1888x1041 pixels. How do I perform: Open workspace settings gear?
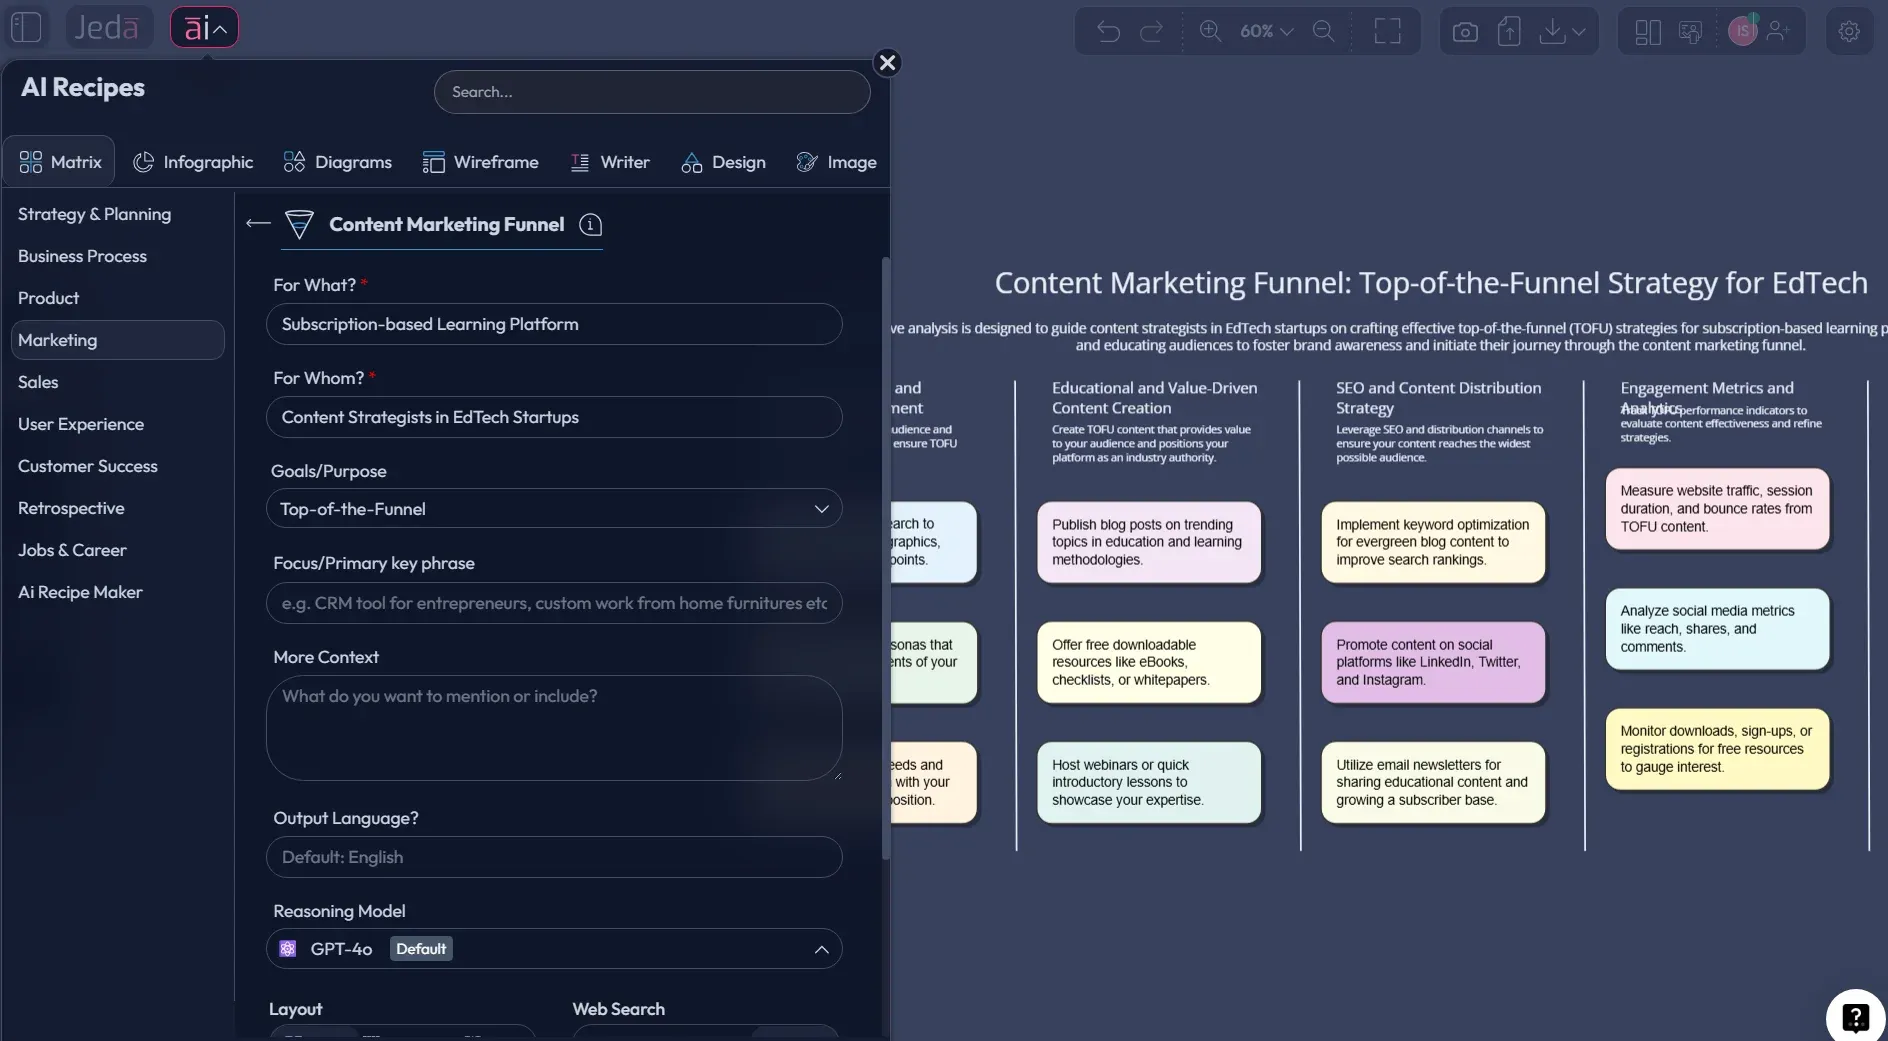1848,31
